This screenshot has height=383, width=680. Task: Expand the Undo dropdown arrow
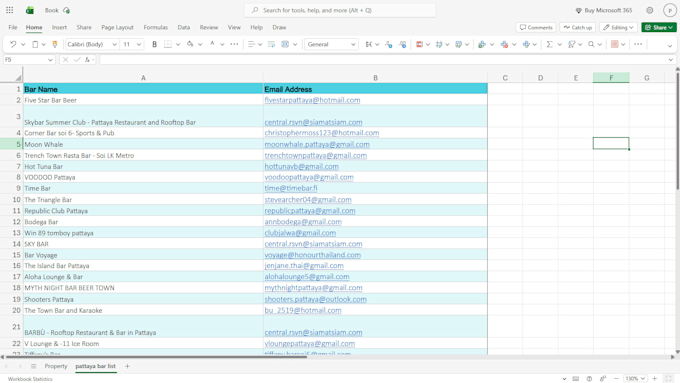coord(23,44)
